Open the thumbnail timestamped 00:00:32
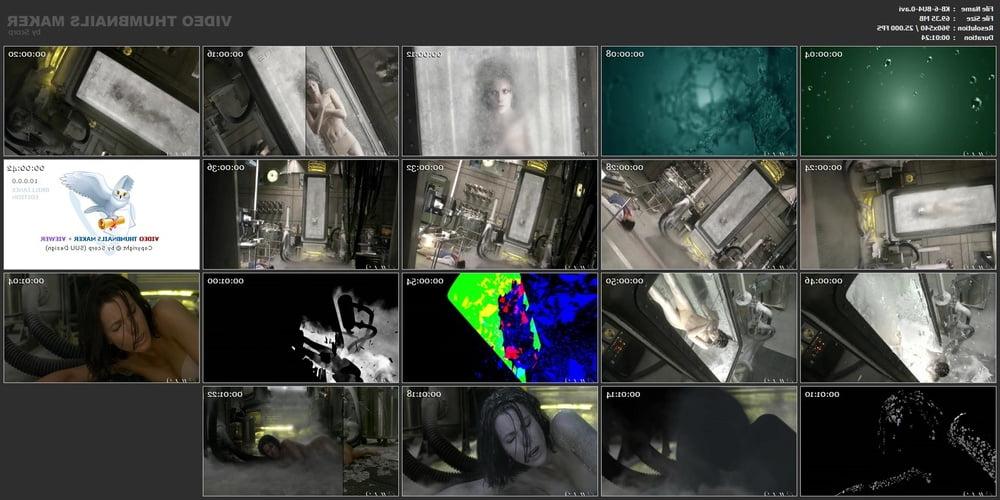1000x500 pixels. 499,214
